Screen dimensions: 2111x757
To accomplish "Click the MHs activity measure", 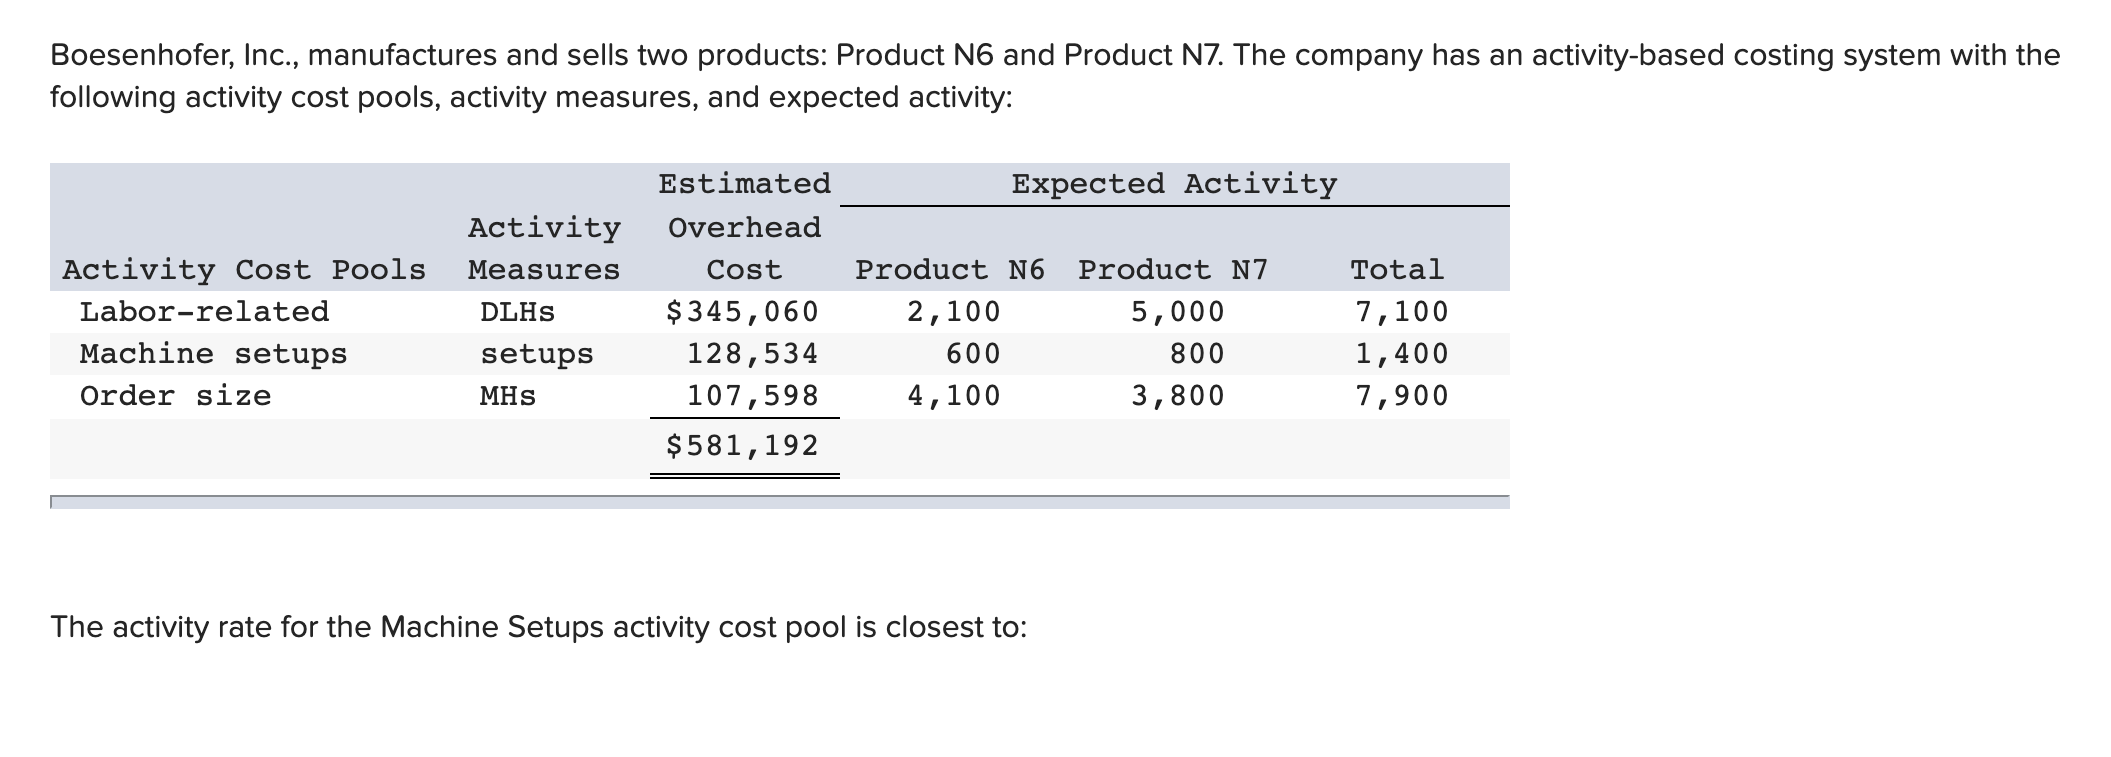I will tap(507, 396).
